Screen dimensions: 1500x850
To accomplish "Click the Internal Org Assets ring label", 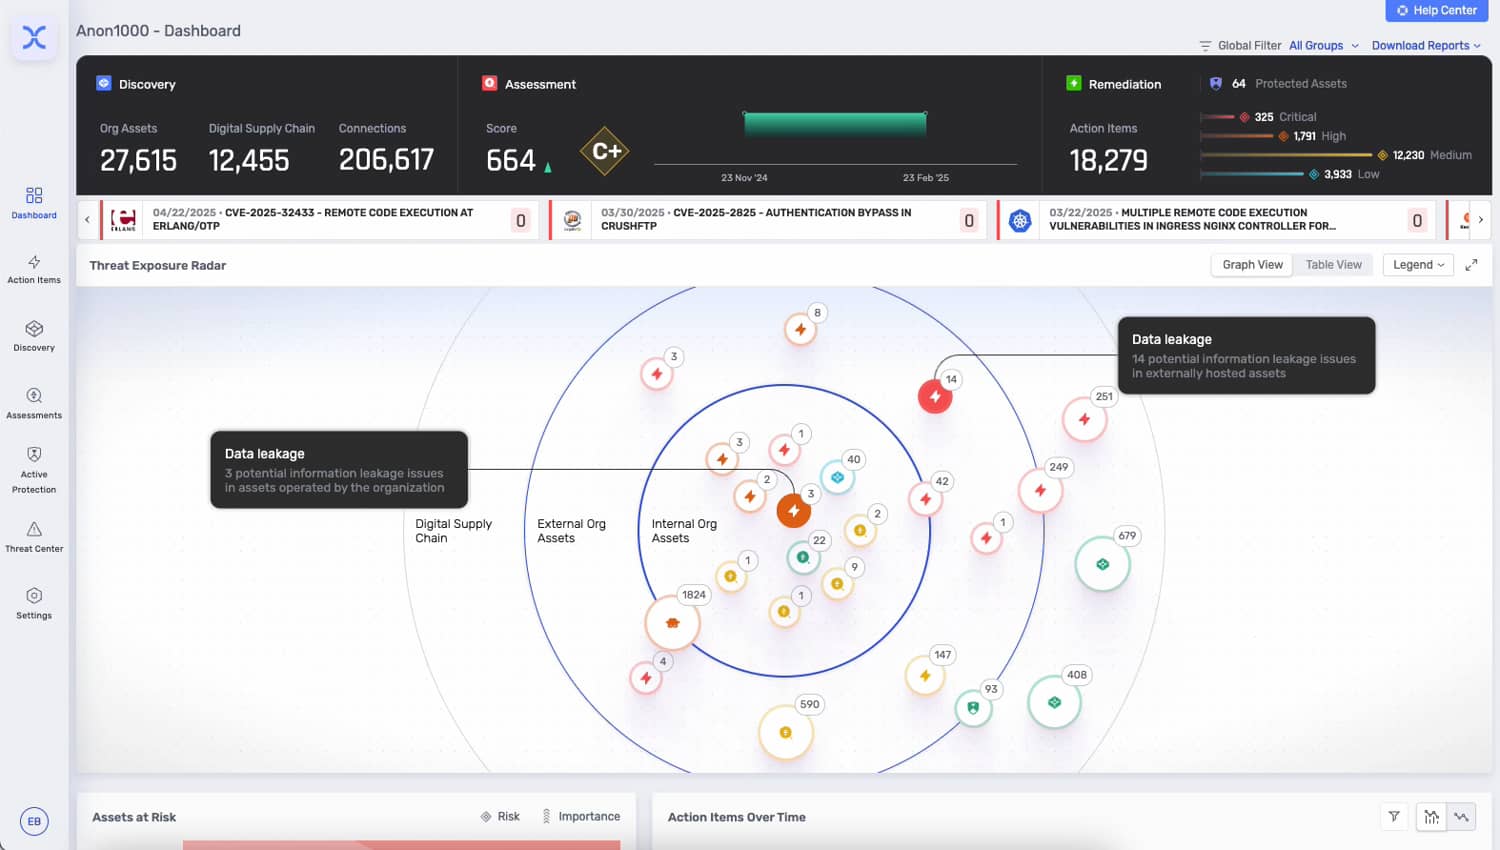I will tap(684, 531).
